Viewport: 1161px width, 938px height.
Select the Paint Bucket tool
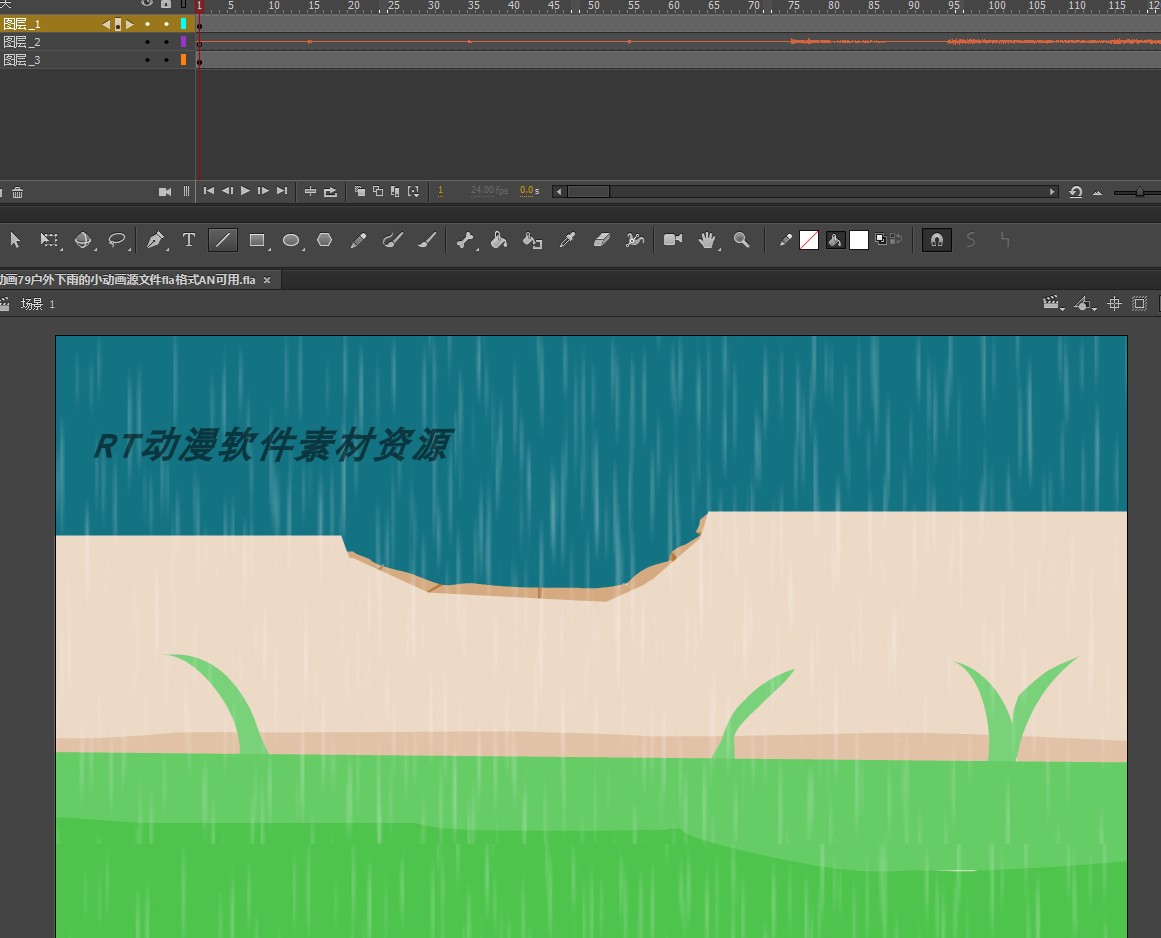click(499, 240)
